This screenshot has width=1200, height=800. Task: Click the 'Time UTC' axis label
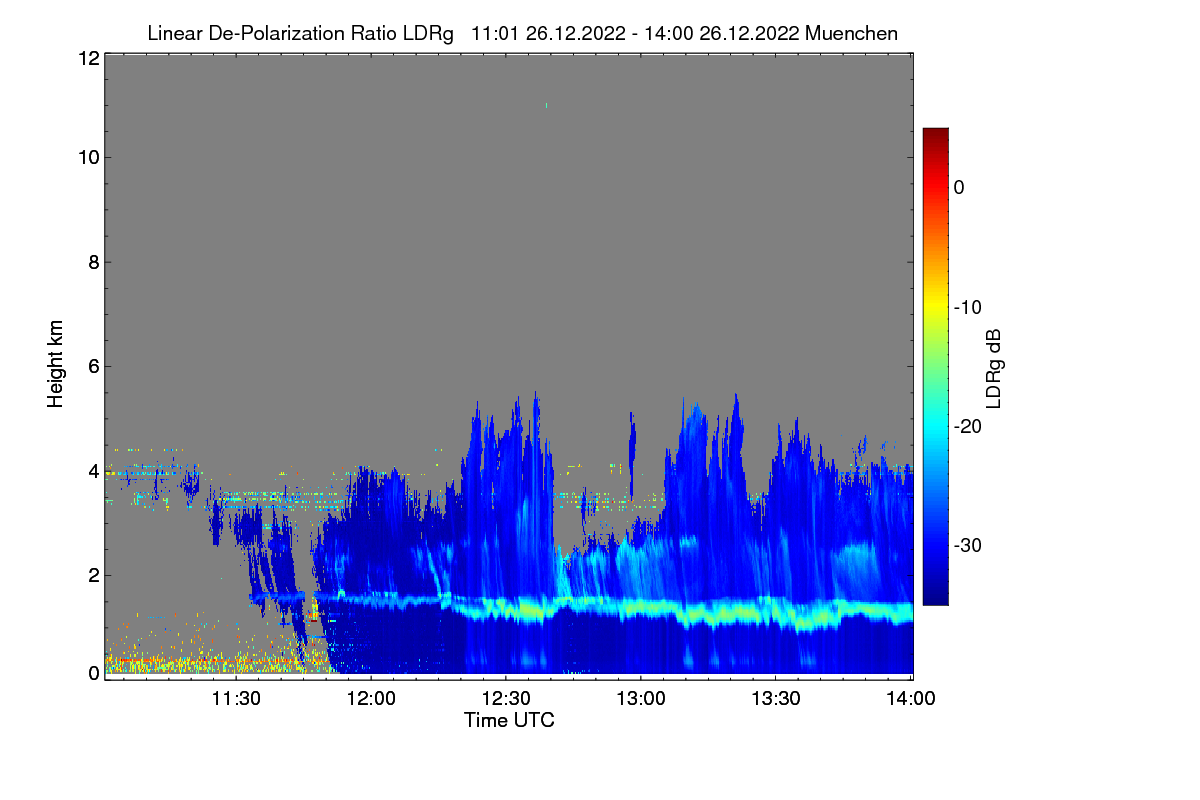[x=509, y=720]
